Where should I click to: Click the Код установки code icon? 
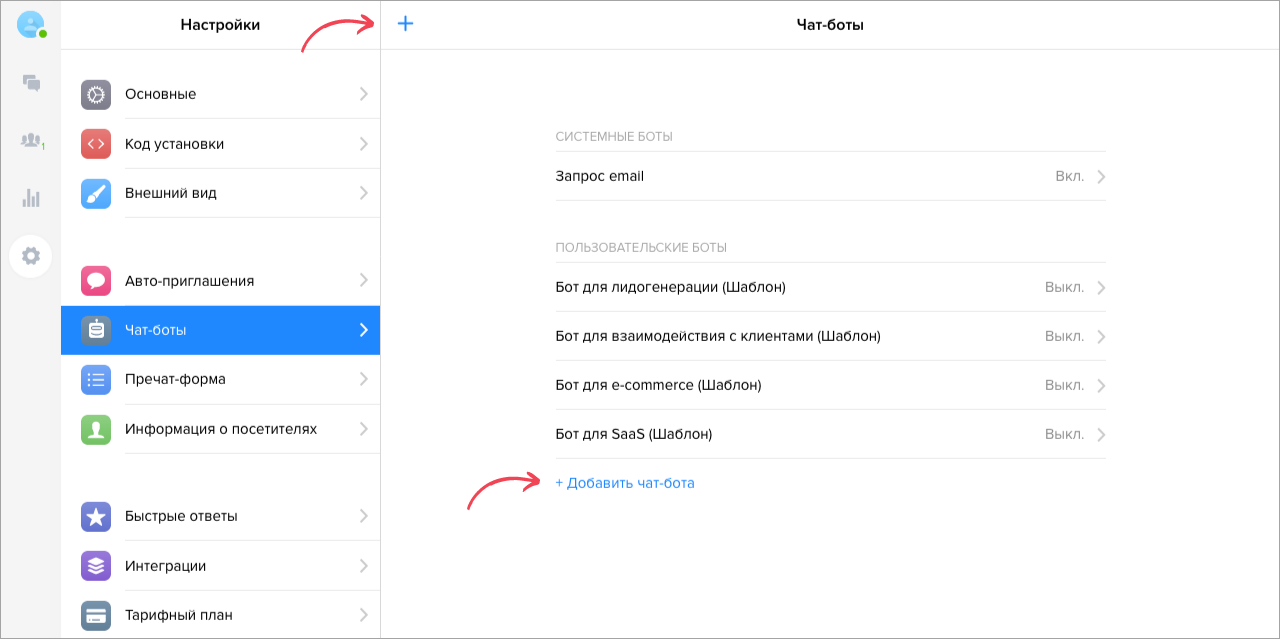pyautogui.click(x=96, y=144)
